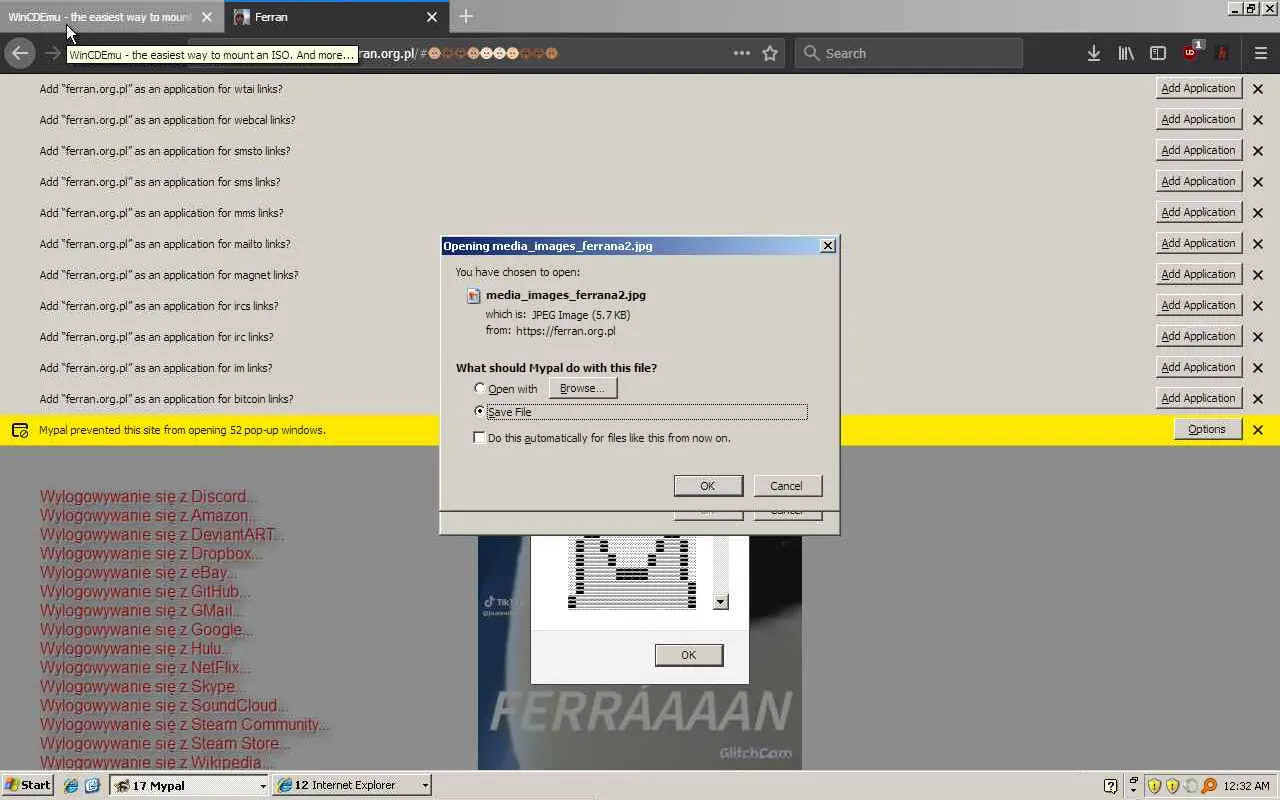Screen dimensions: 1280x800
Task: Click the forward navigation arrow
Action: (52, 53)
